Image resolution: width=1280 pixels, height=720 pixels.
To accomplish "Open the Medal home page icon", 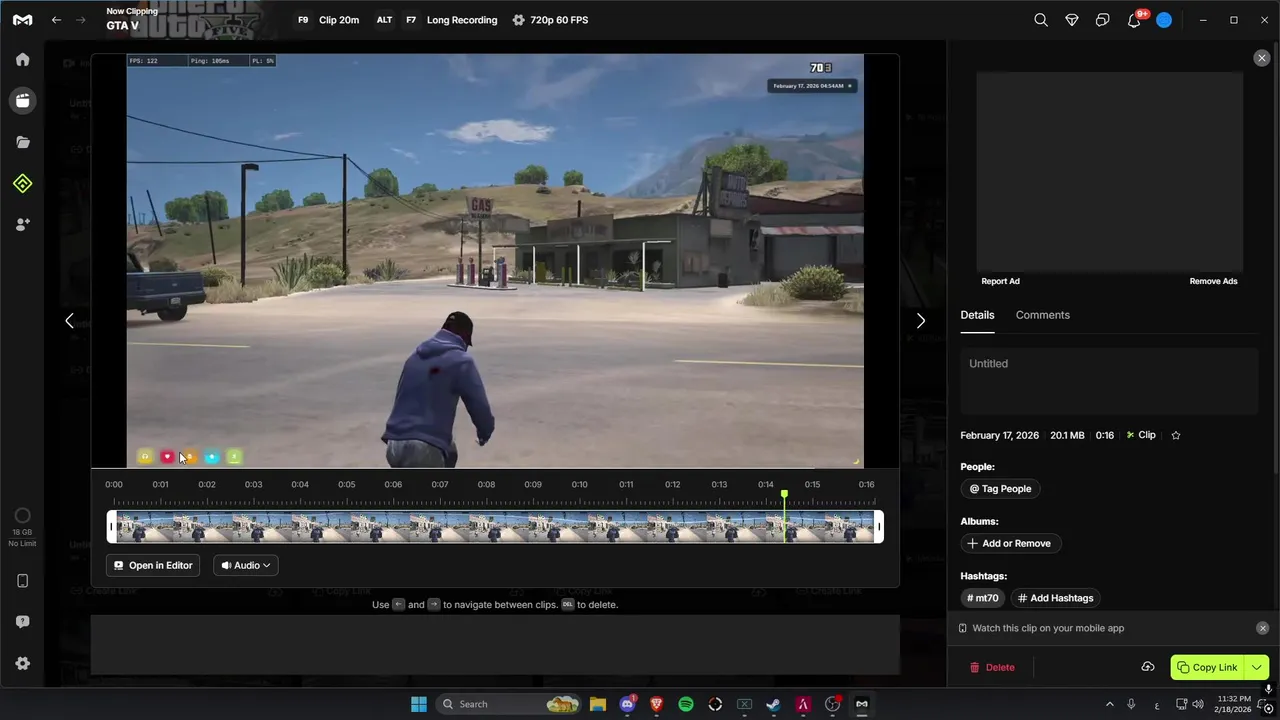I will click(22, 59).
